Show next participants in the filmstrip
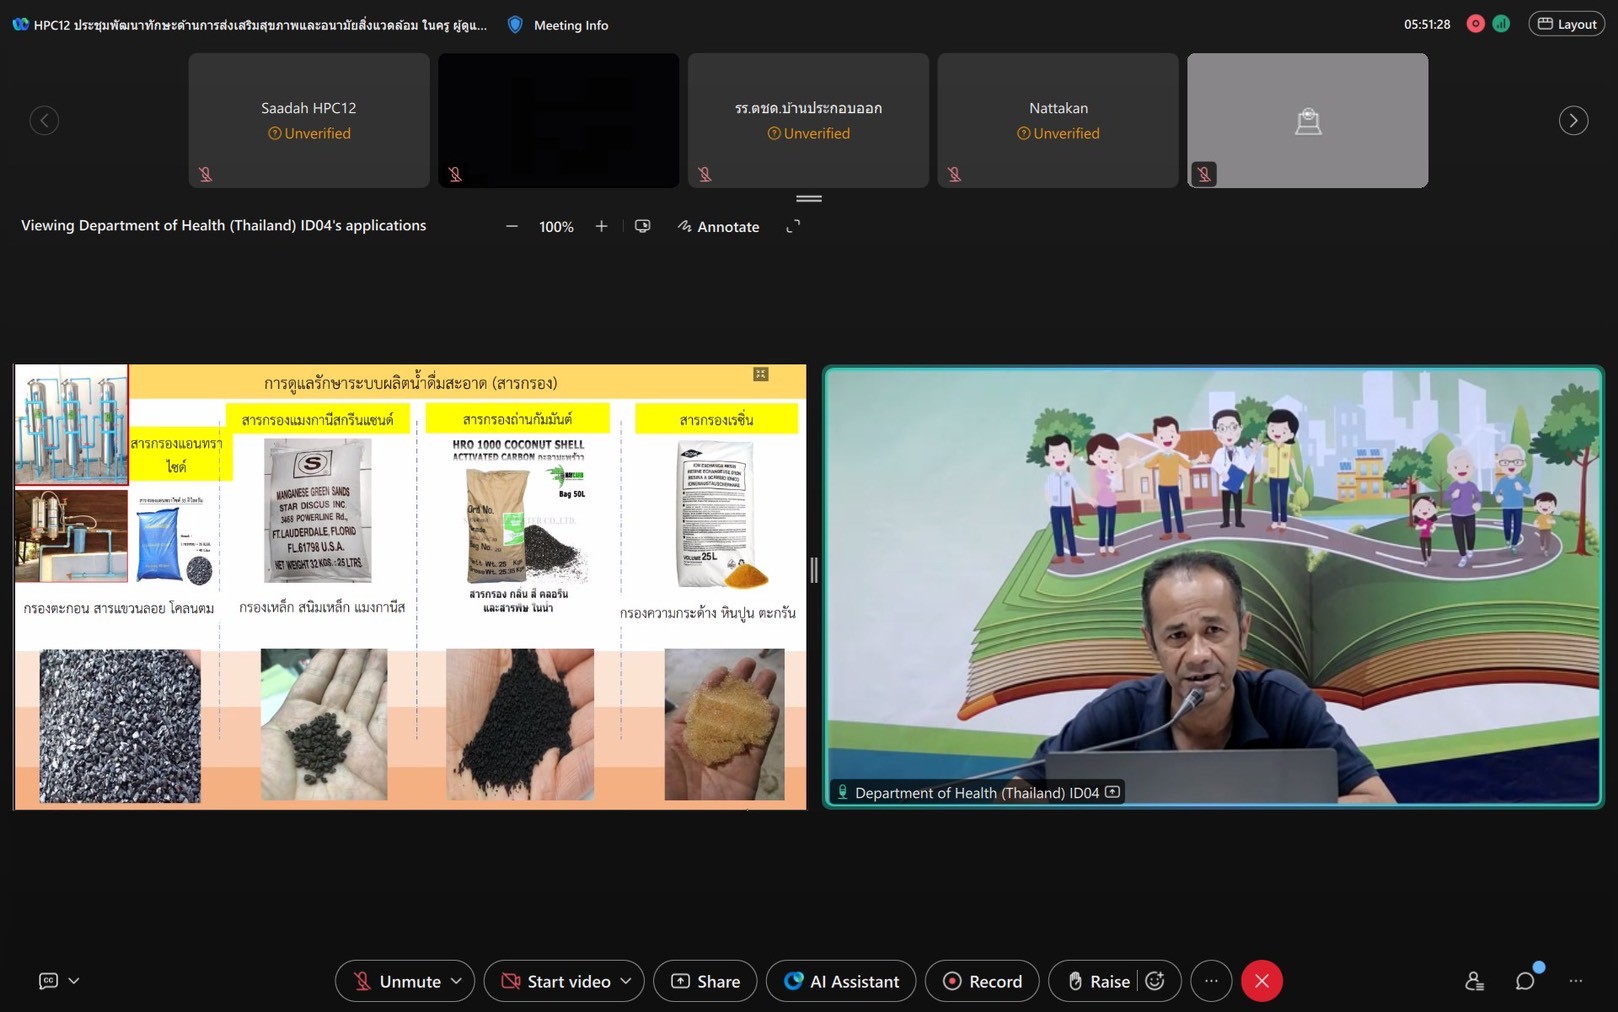Image resolution: width=1618 pixels, height=1012 pixels. [x=1573, y=121]
